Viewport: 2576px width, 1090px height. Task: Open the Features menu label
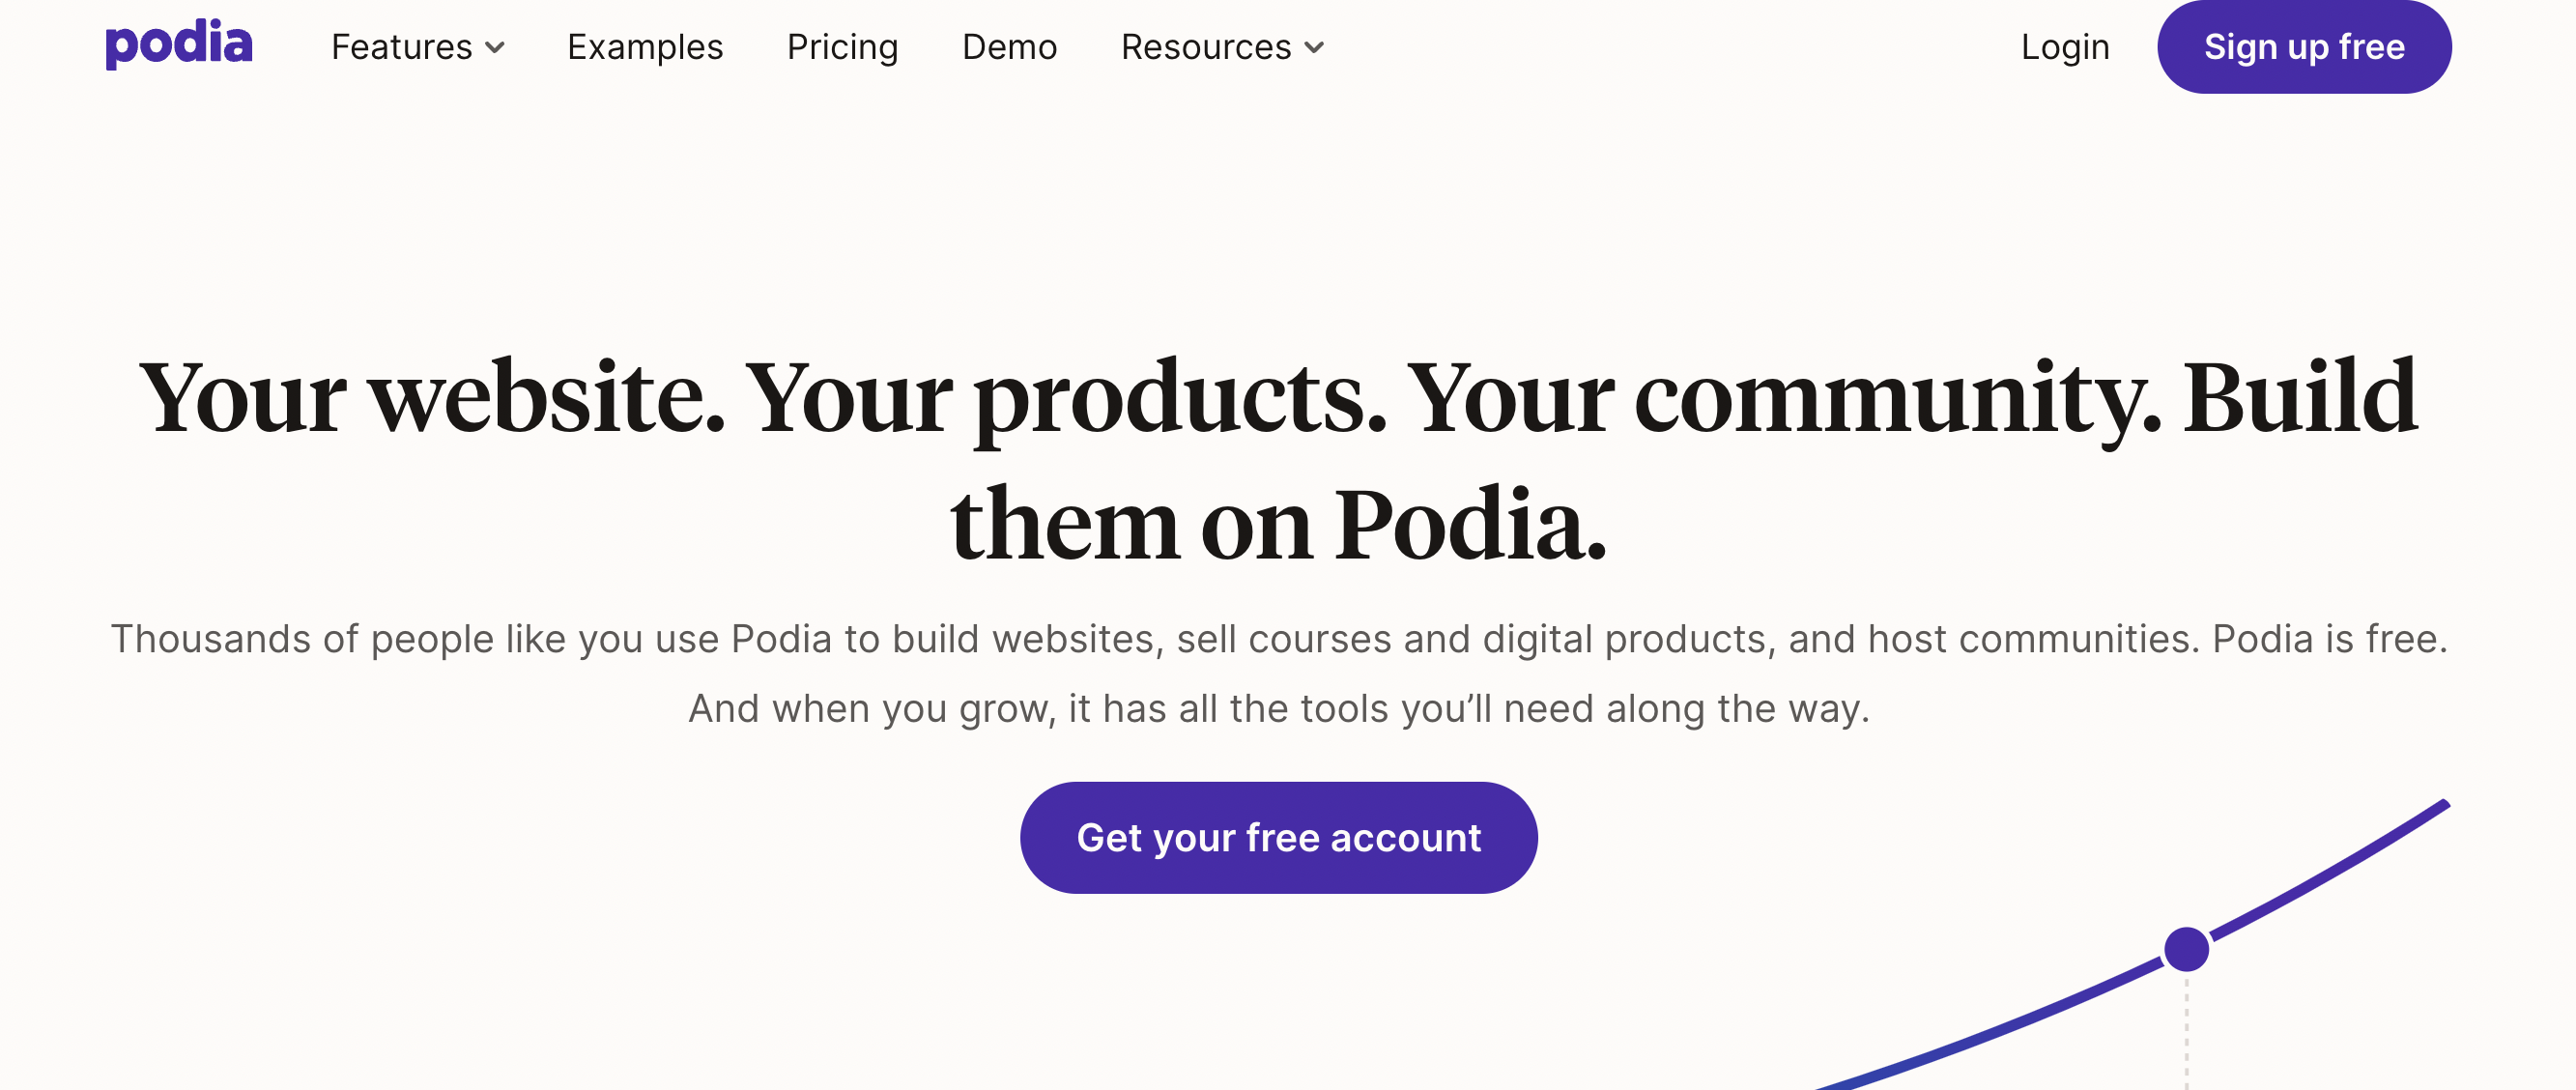click(x=401, y=47)
